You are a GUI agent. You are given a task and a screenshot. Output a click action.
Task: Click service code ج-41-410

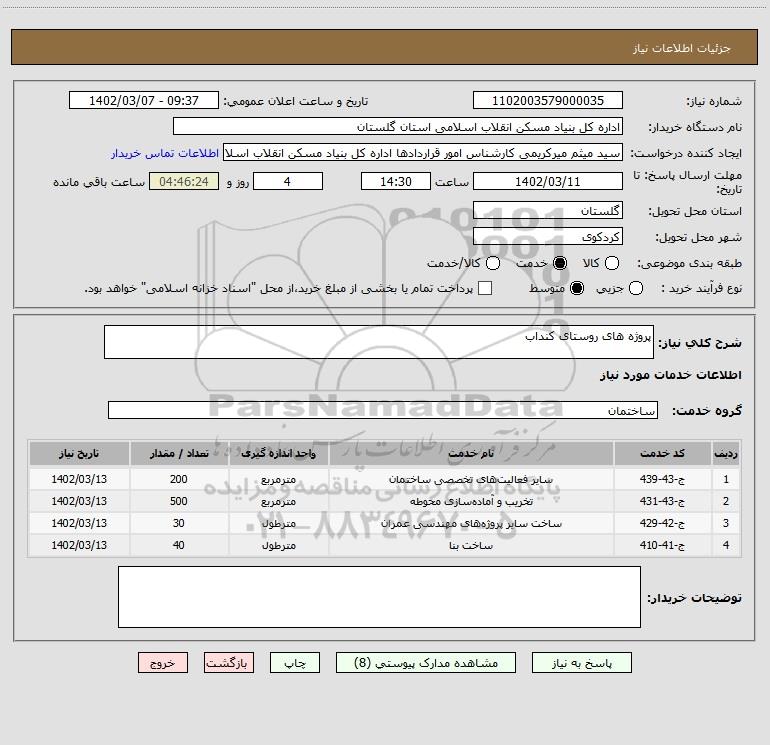(x=662, y=545)
